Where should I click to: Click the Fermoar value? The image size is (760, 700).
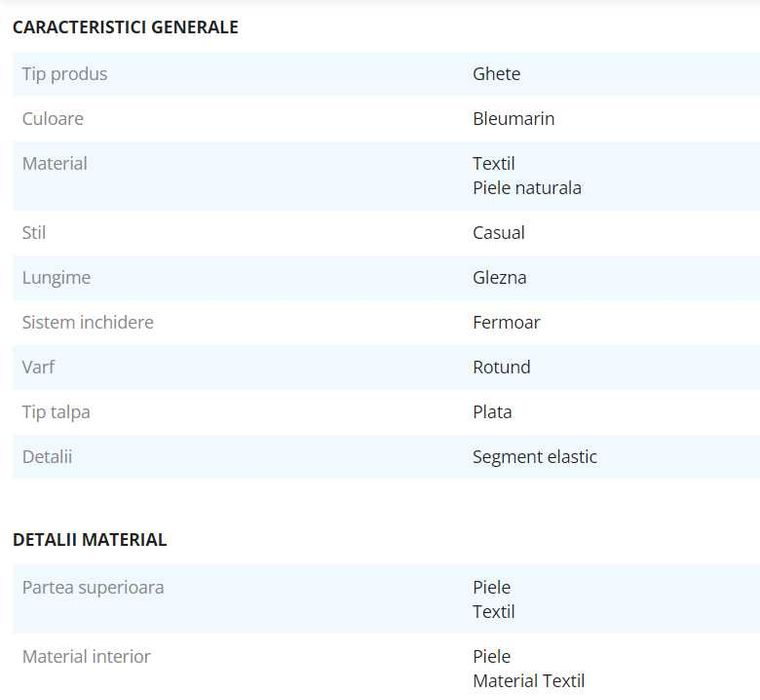(x=507, y=322)
